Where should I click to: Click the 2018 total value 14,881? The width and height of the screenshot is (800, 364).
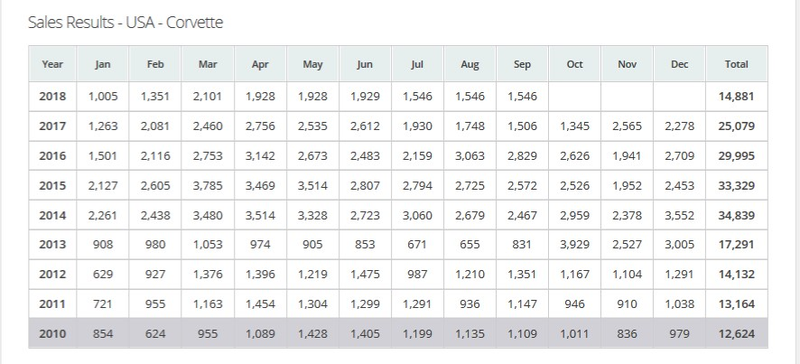736,96
